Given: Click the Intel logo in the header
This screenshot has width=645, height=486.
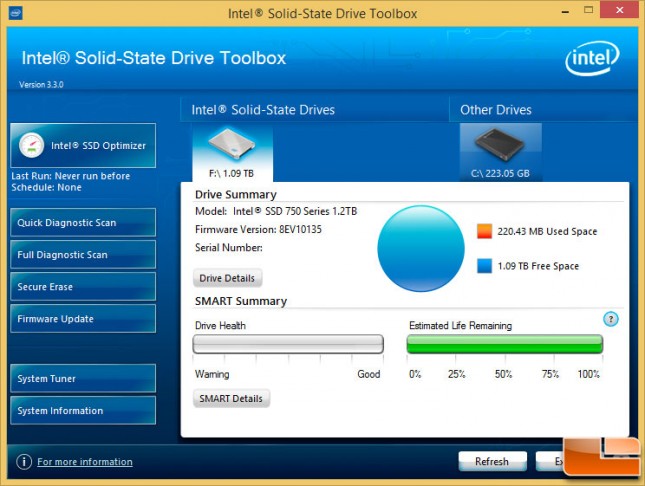Looking at the screenshot, I should [x=592, y=58].
